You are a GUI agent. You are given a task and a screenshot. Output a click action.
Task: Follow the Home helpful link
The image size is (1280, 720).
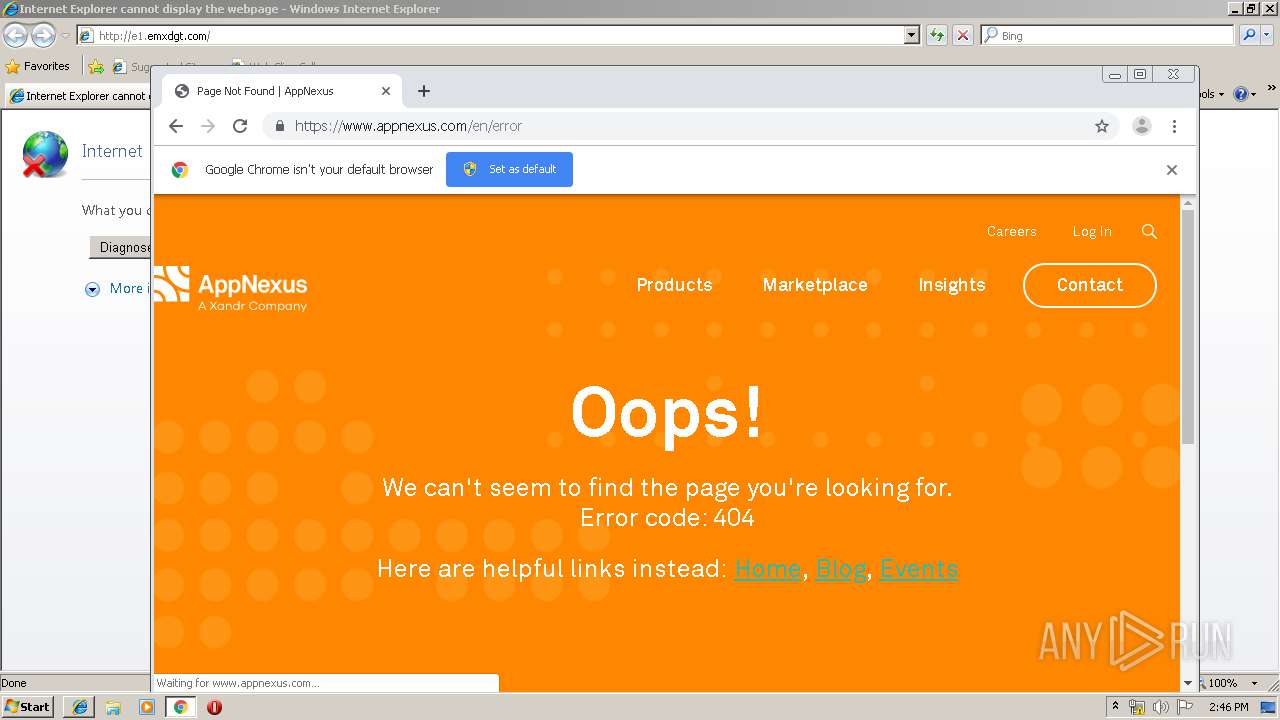point(767,569)
